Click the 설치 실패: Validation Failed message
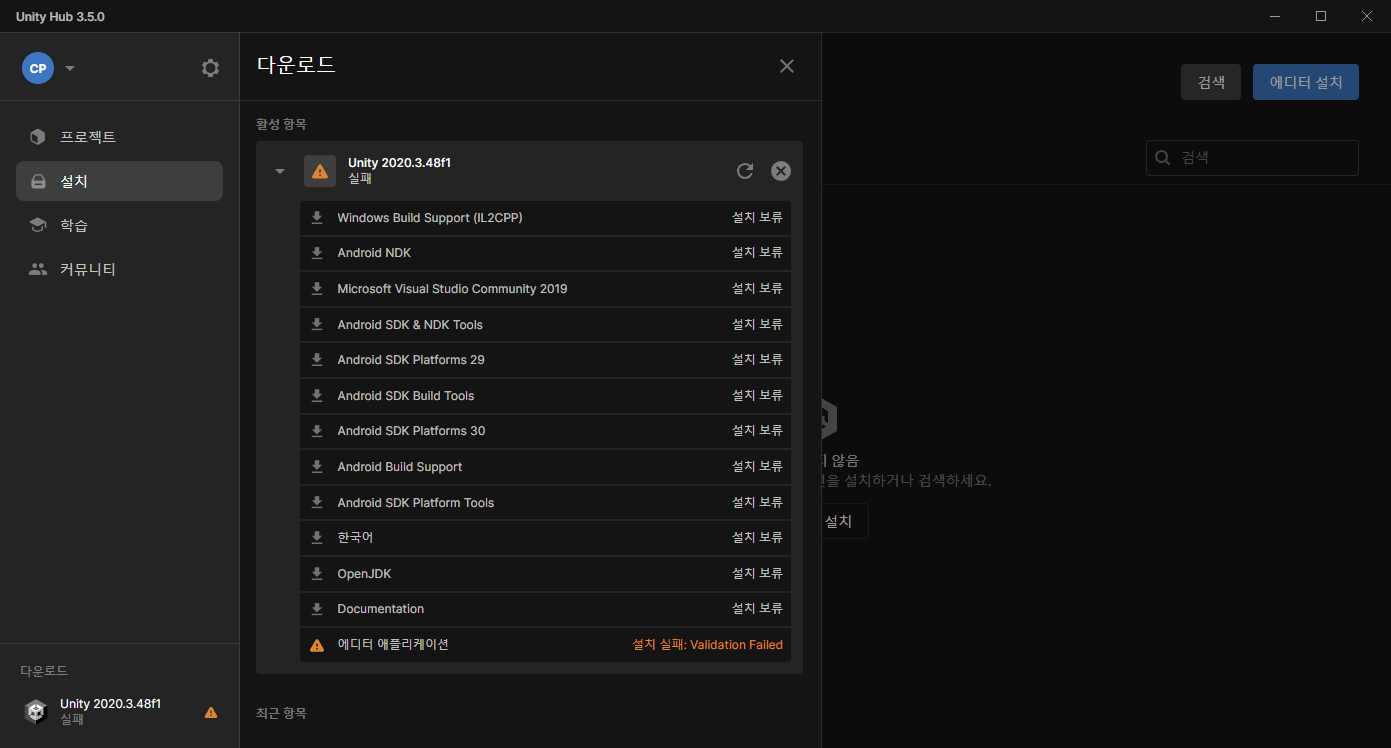 click(708, 645)
